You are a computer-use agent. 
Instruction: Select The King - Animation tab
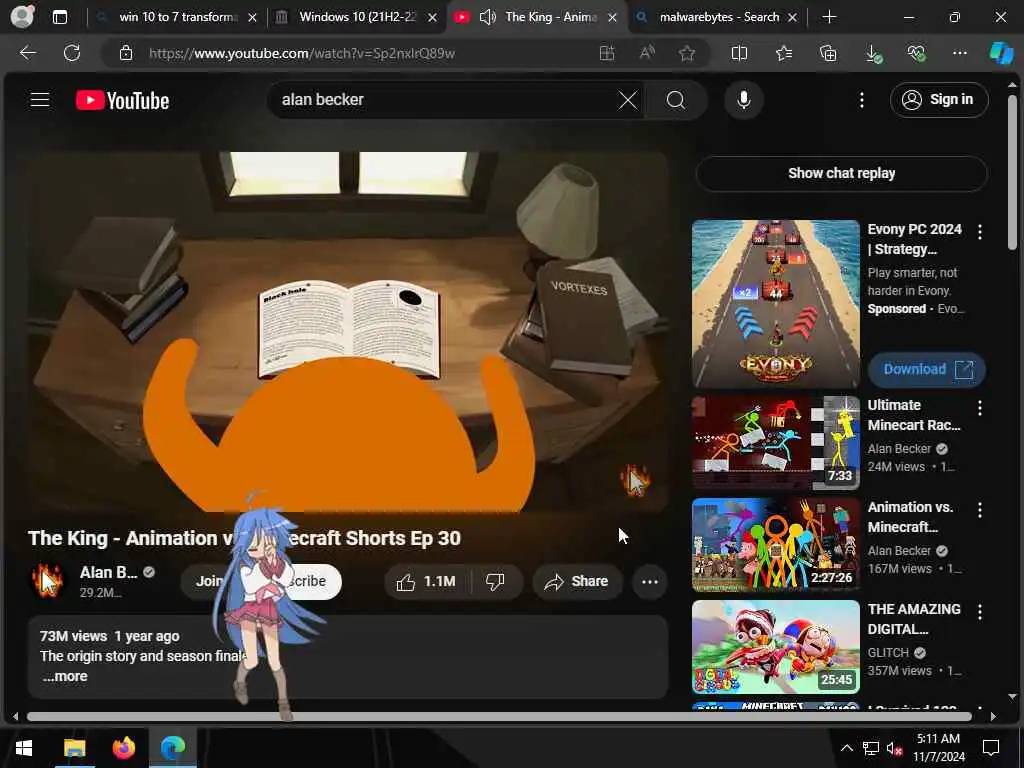coord(552,17)
